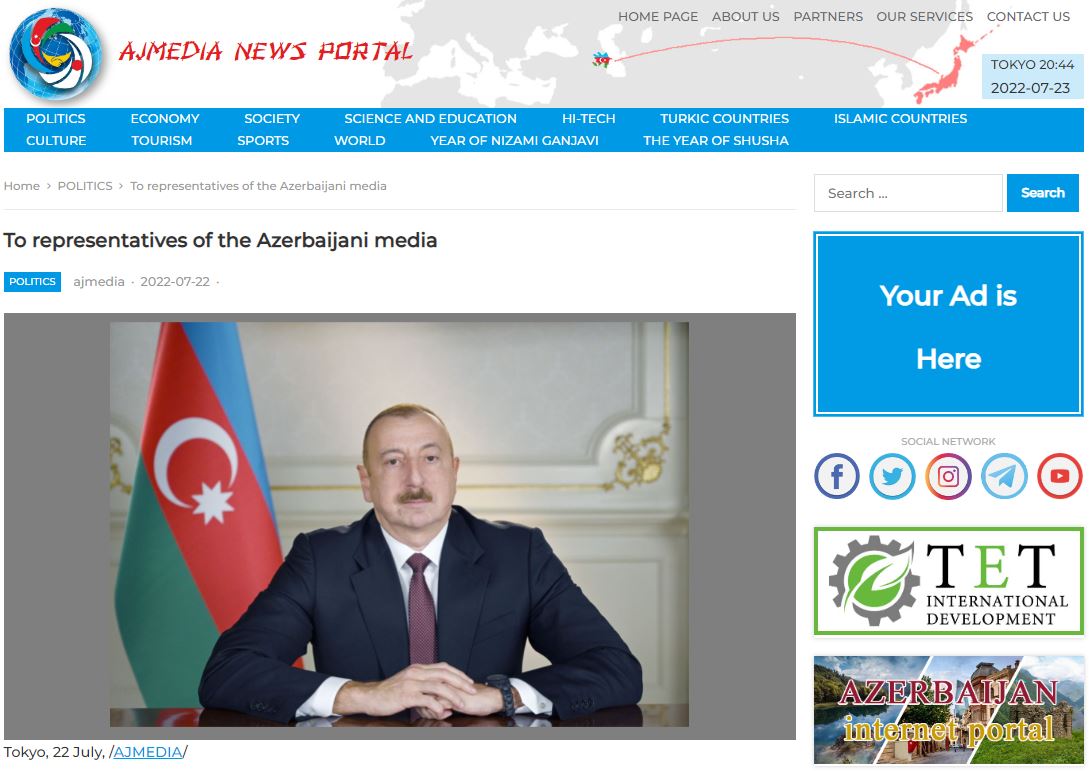Open WORLD category

point(359,140)
